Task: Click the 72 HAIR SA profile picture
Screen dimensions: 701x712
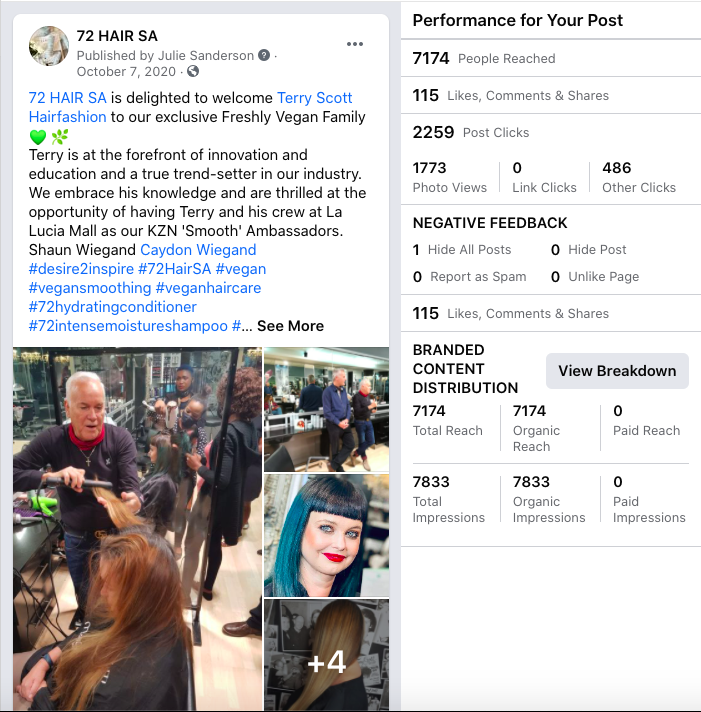Action: [49, 46]
